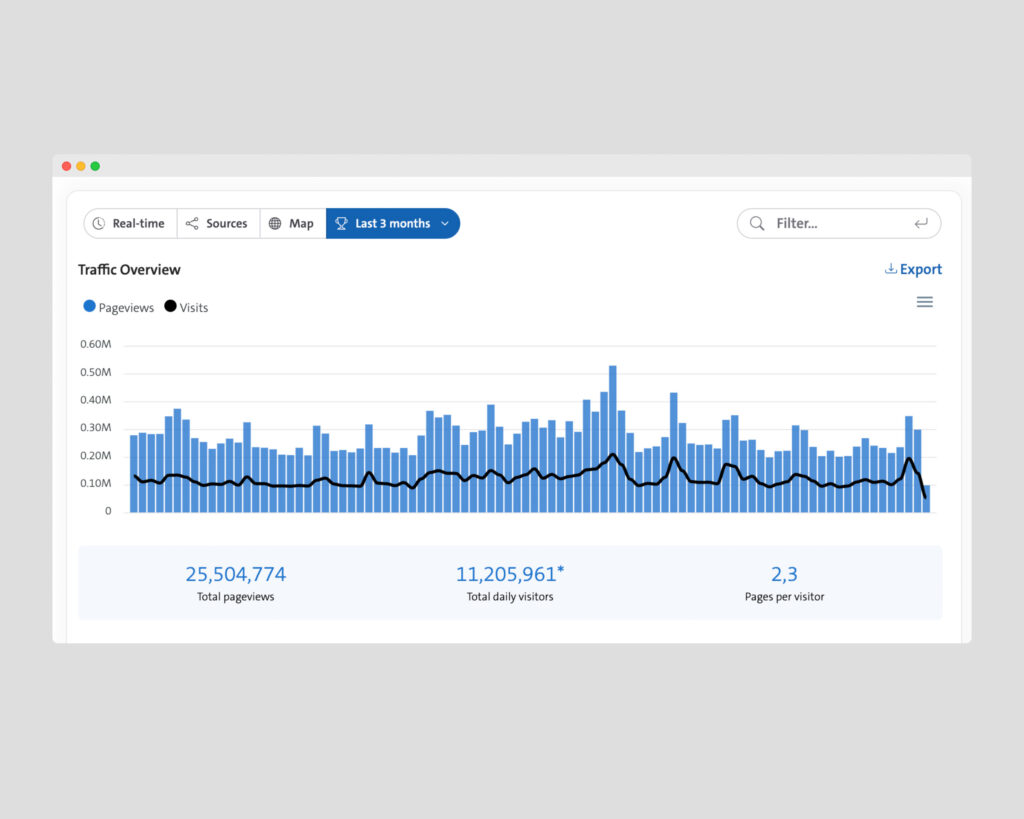Viewport: 1024px width, 819px height.
Task: Focus the Filter text input
Action: click(x=838, y=224)
